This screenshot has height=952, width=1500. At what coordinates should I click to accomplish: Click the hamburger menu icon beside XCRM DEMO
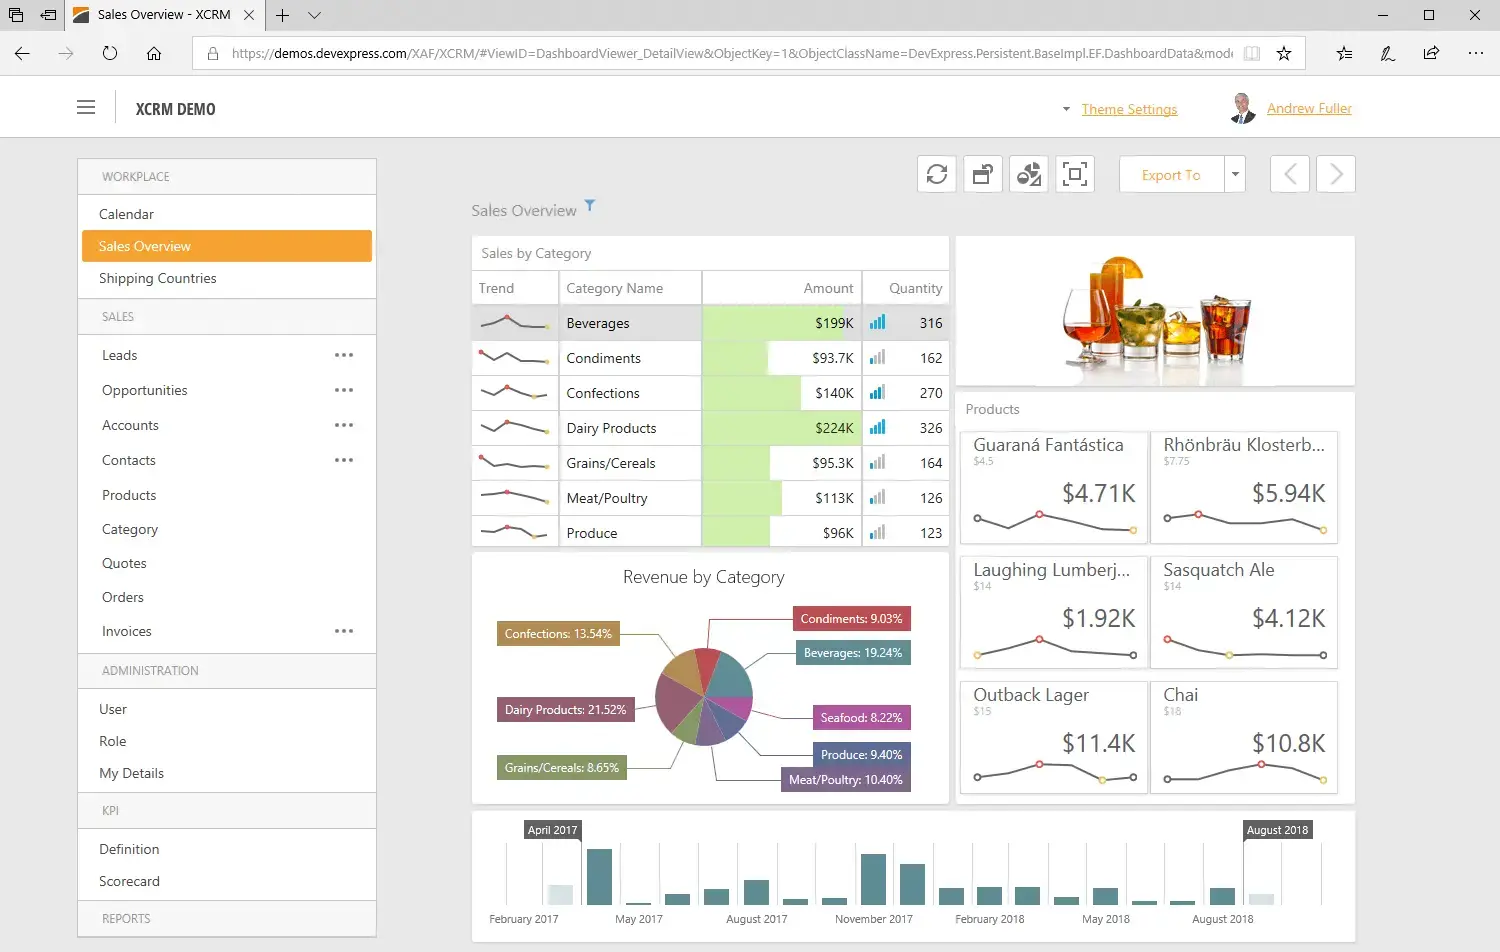tap(86, 107)
